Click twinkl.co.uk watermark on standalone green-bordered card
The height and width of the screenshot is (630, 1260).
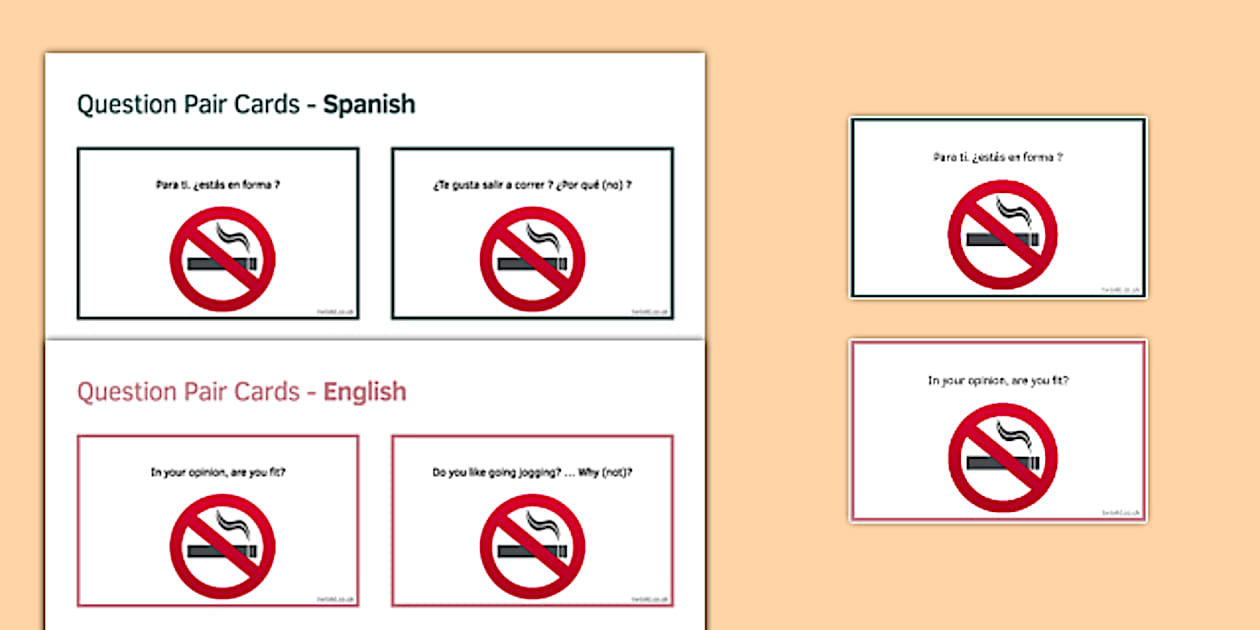coord(1119,289)
